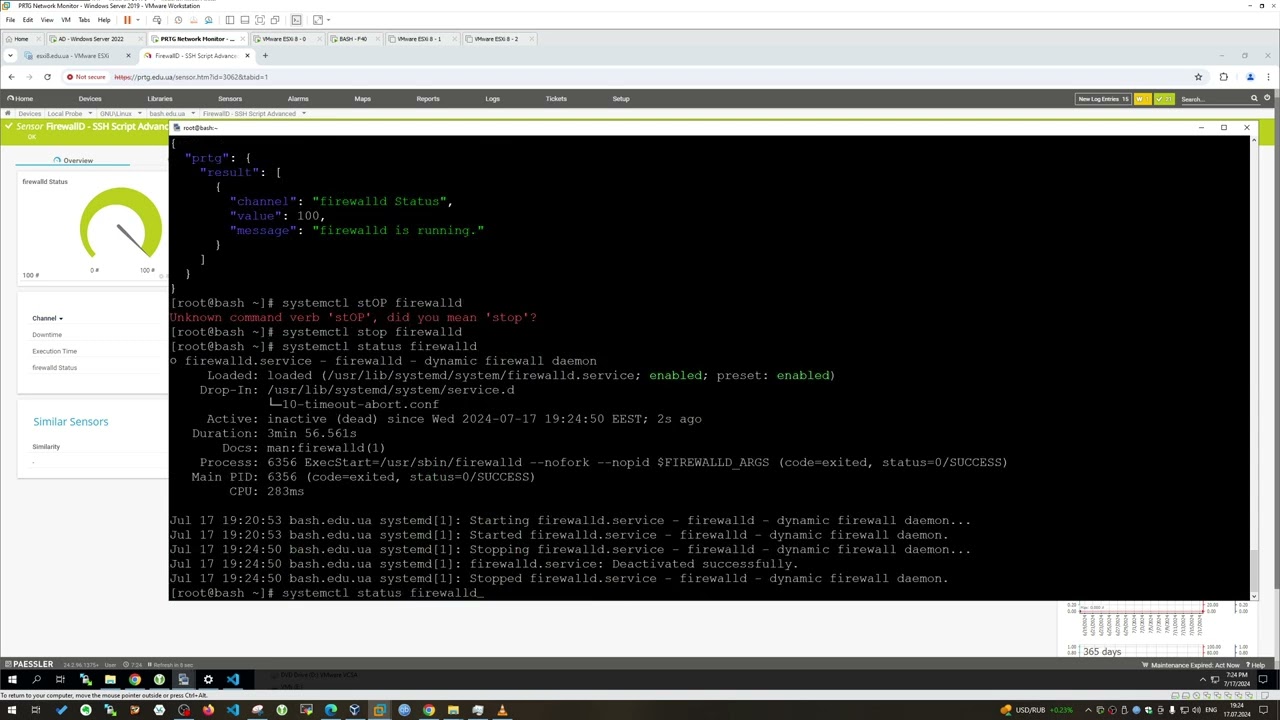Open the PRTG Reports menu
This screenshot has height=720, width=1280.
(x=428, y=99)
